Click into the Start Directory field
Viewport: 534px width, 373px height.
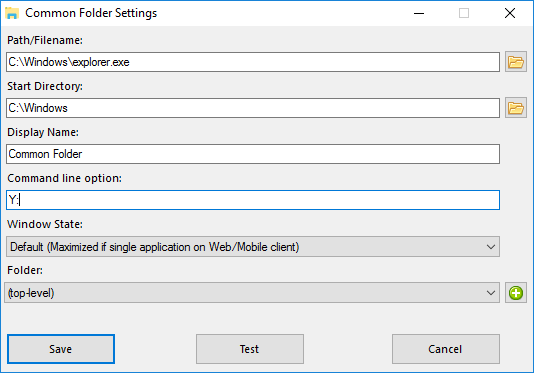253,108
